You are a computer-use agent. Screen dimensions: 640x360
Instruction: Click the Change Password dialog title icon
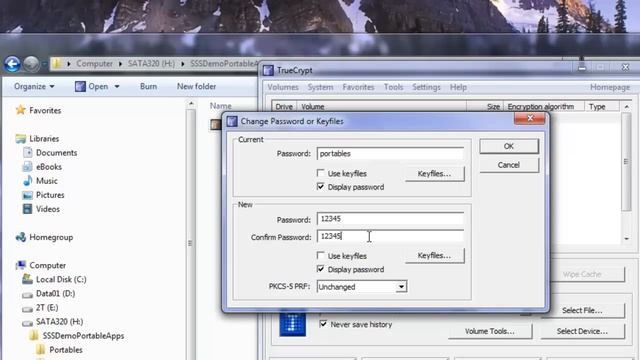click(232, 121)
